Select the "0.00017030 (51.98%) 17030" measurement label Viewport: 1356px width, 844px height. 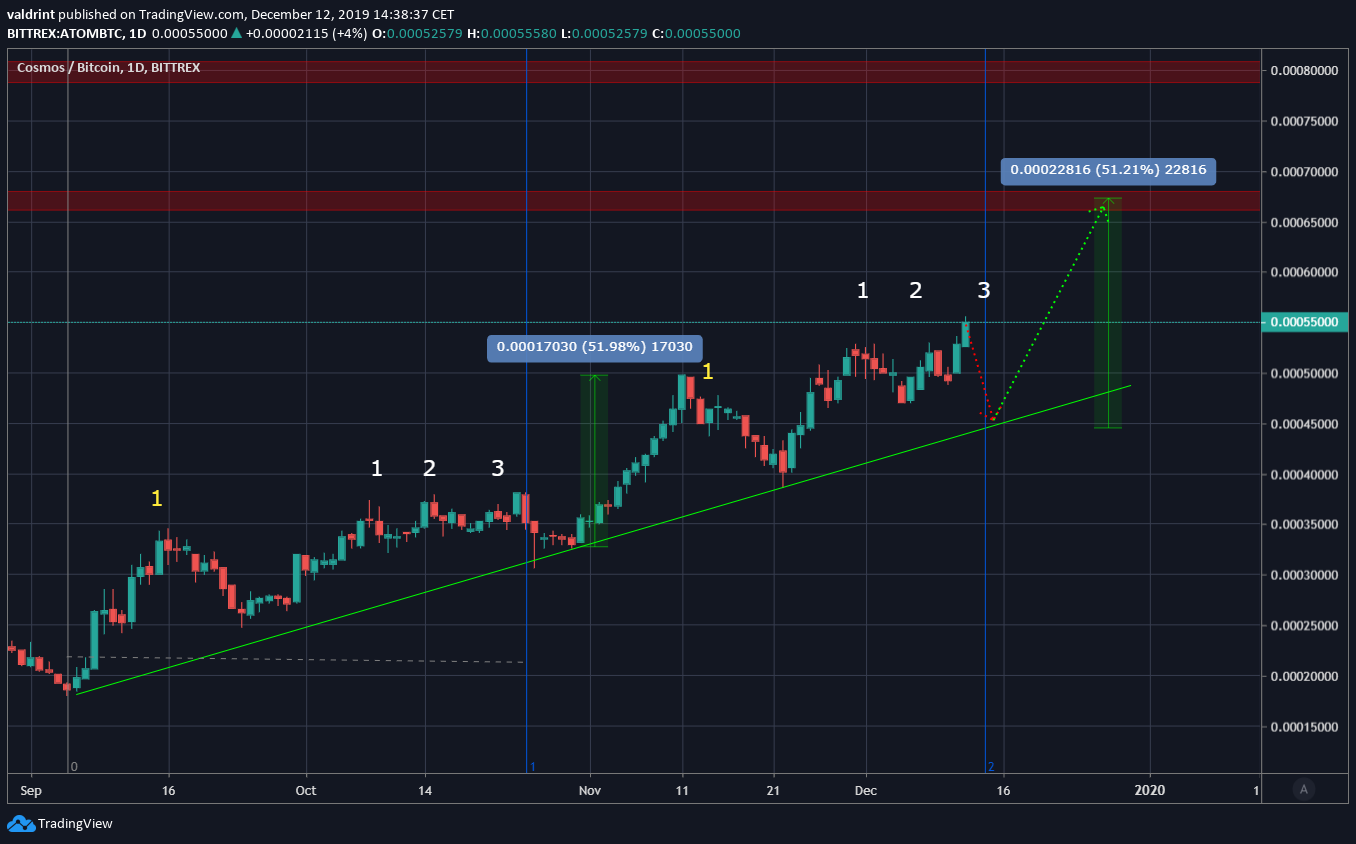(x=594, y=347)
